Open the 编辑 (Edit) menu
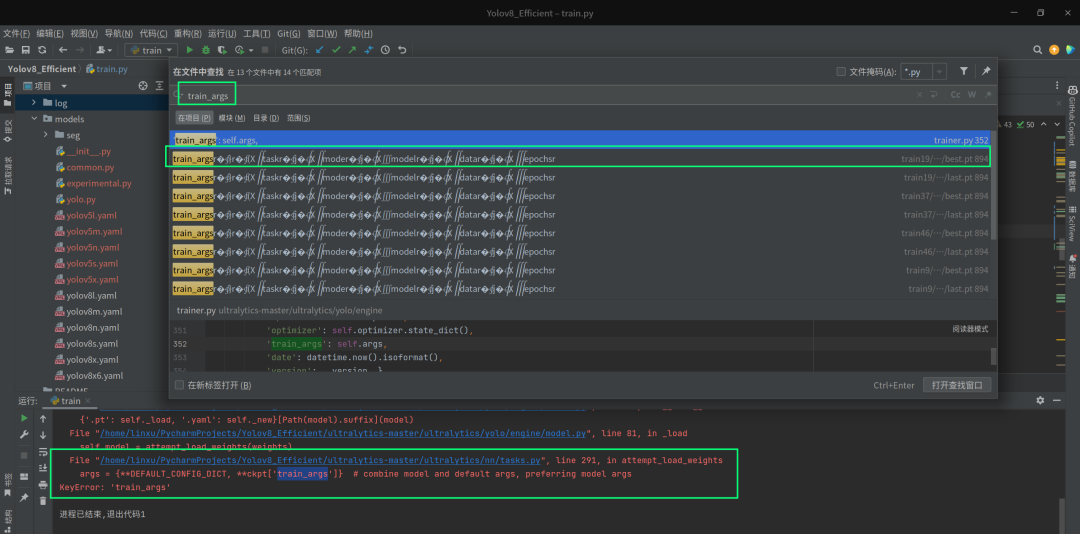 pos(50,33)
